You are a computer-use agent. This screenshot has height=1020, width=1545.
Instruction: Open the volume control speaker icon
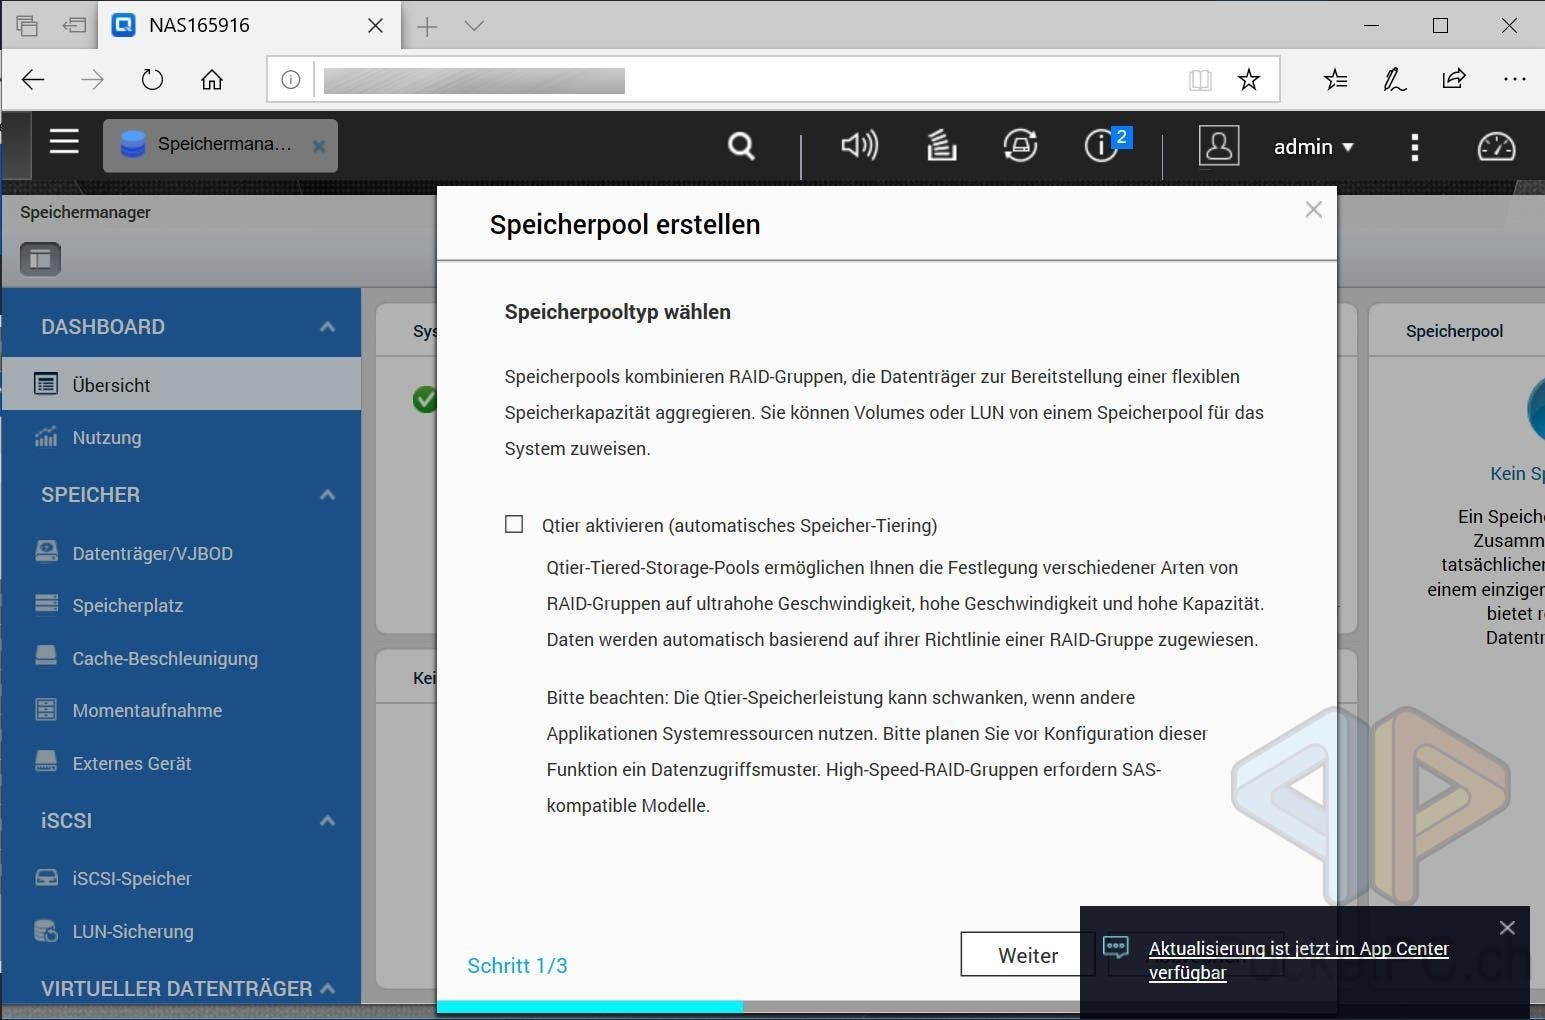858,146
